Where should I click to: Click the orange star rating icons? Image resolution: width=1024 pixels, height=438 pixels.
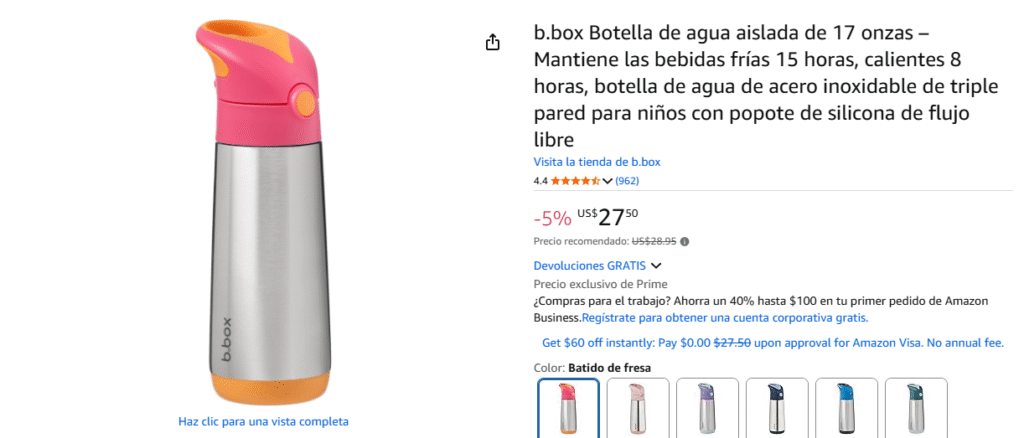coord(575,181)
